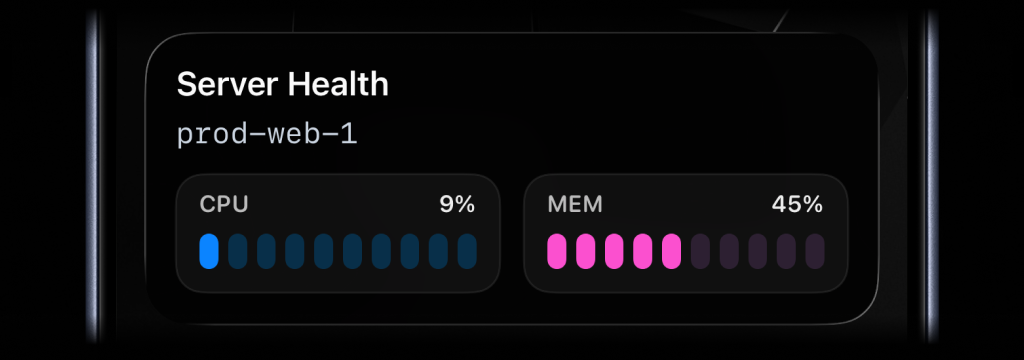Click the last dim MEM bar segment

click(x=816, y=252)
